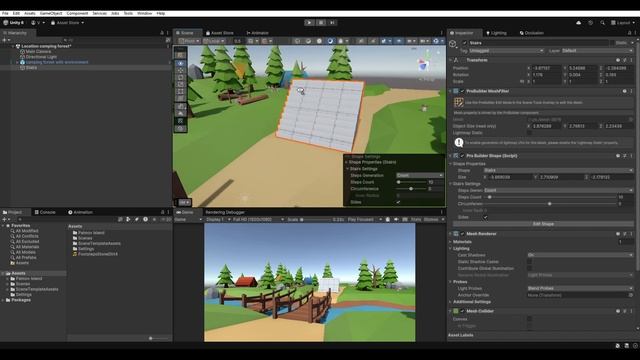This screenshot has height=360, width=640.
Task: Open the Scenes folder in Assets list
Action: coord(85,238)
